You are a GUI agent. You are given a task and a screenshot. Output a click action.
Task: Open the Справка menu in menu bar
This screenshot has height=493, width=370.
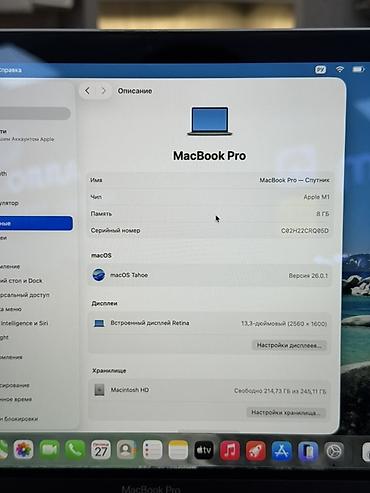[11, 70]
